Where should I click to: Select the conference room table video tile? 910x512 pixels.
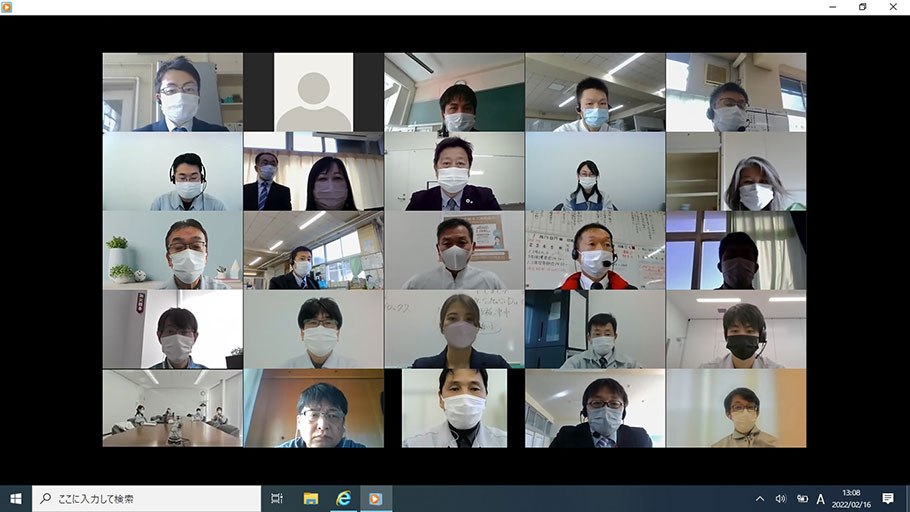[x=172, y=408]
